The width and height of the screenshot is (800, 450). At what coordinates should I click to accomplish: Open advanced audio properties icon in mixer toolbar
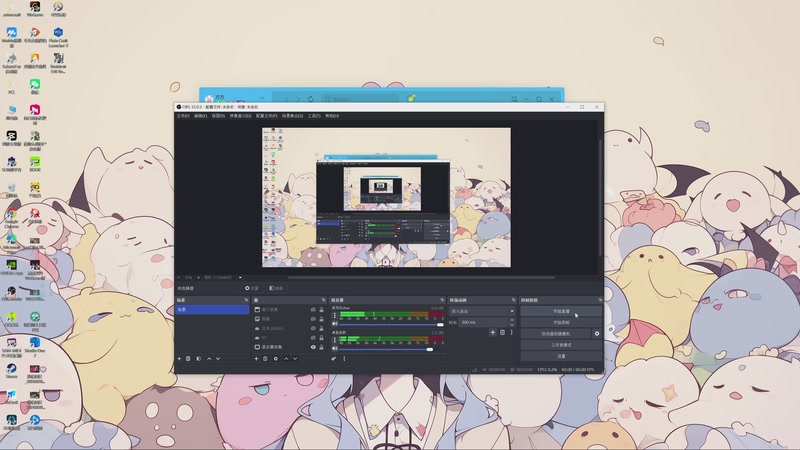(x=334, y=359)
